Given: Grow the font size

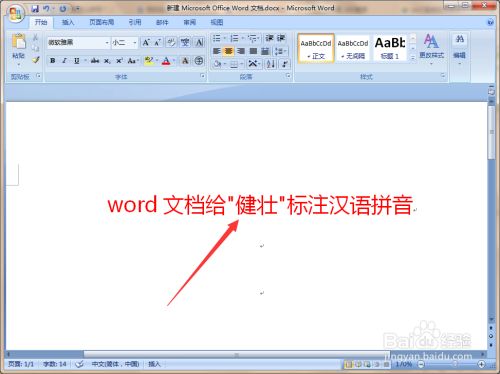Looking at the screenshot, I should coord(146,42).
